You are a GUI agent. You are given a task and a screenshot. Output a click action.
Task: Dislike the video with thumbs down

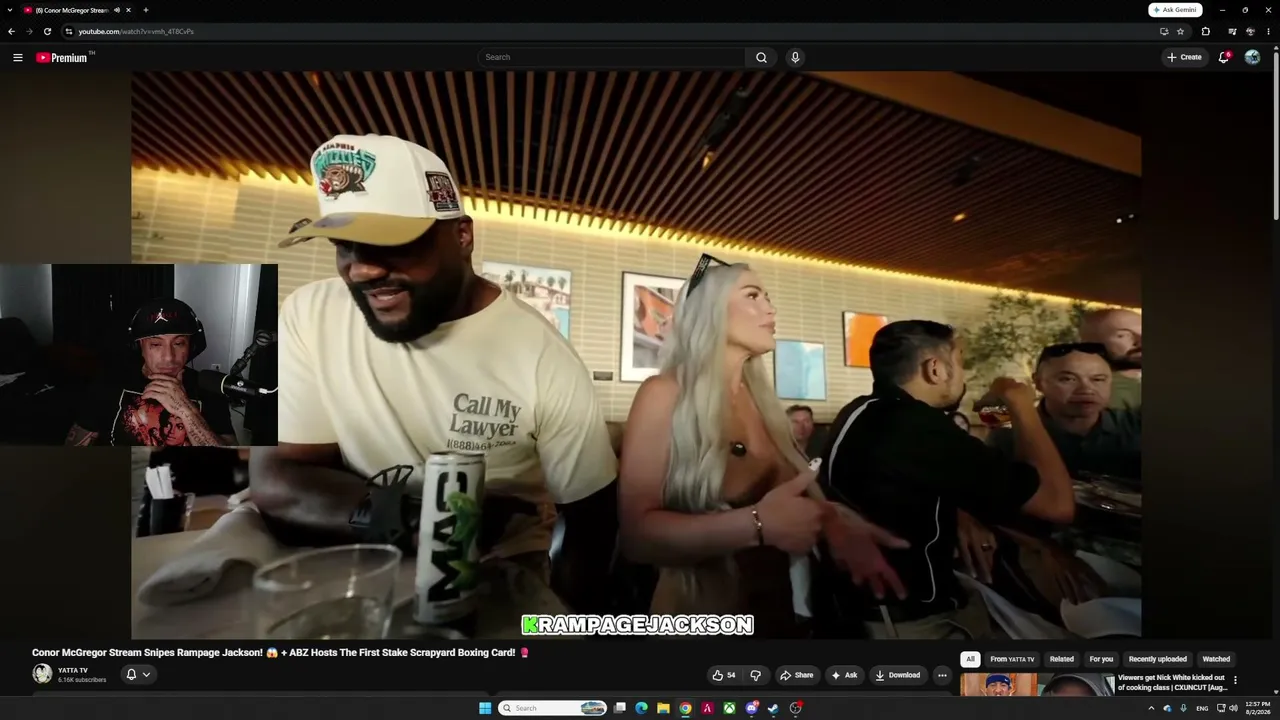(755, 675)
